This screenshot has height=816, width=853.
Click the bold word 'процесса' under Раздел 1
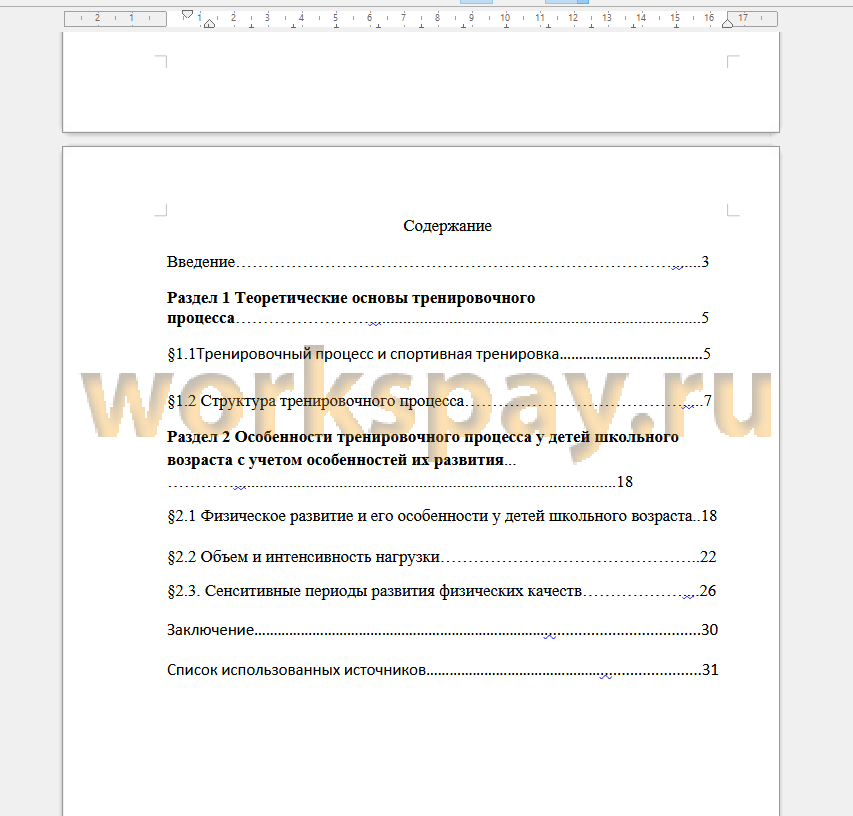(201, 318)
